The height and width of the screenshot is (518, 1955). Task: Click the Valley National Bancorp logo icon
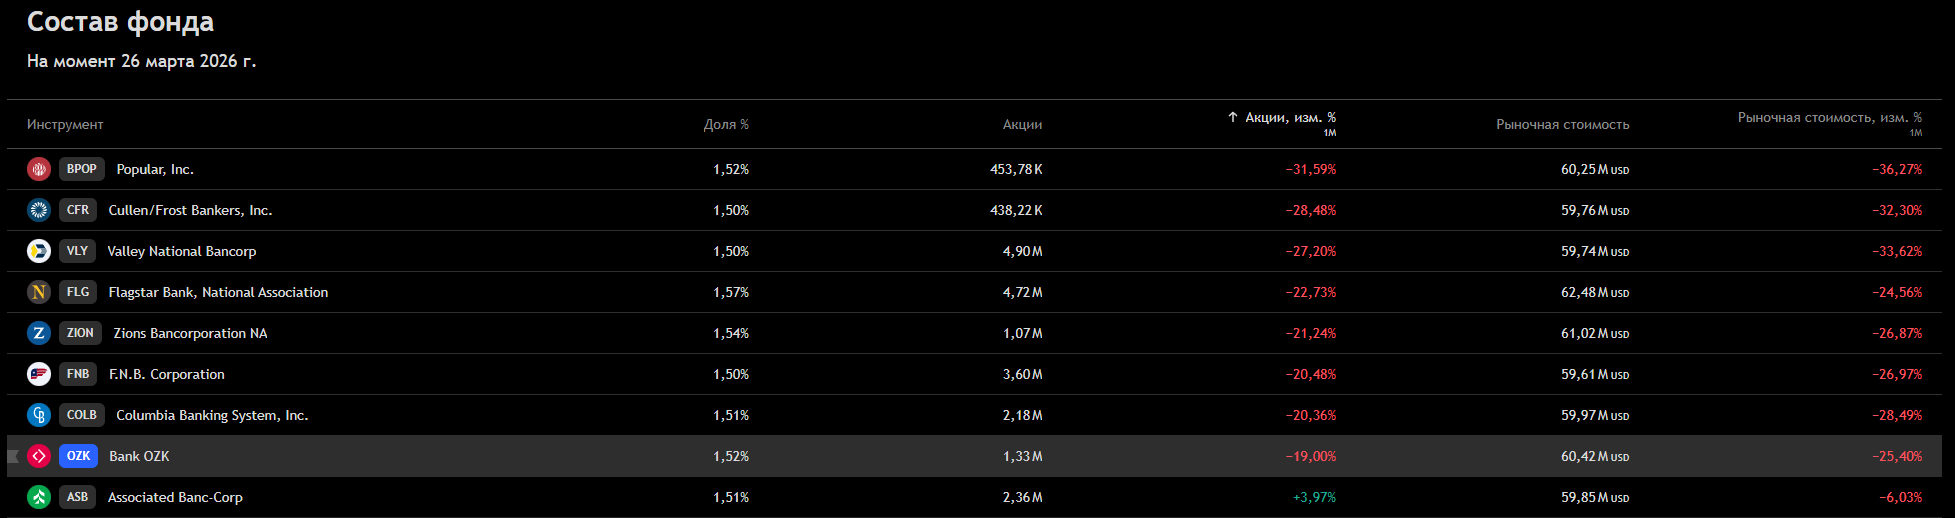[x=39, y=251]
